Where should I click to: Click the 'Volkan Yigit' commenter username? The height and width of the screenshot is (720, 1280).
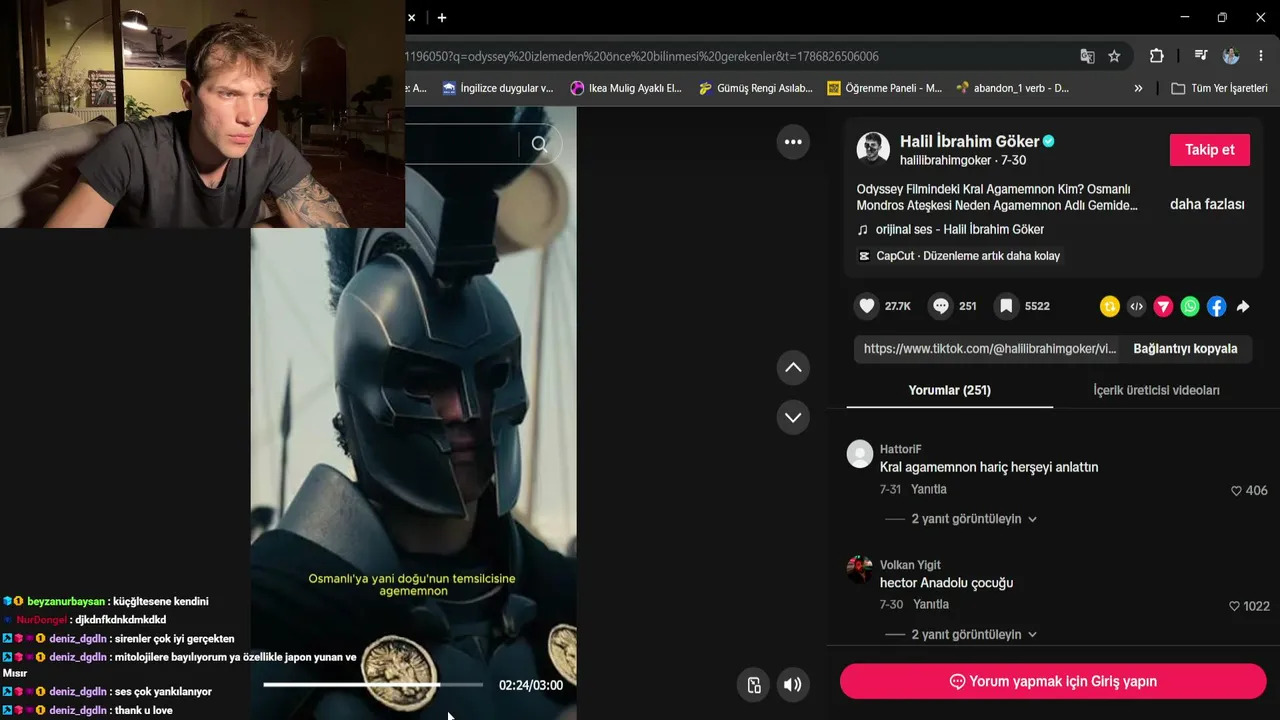tap(910, 564)
